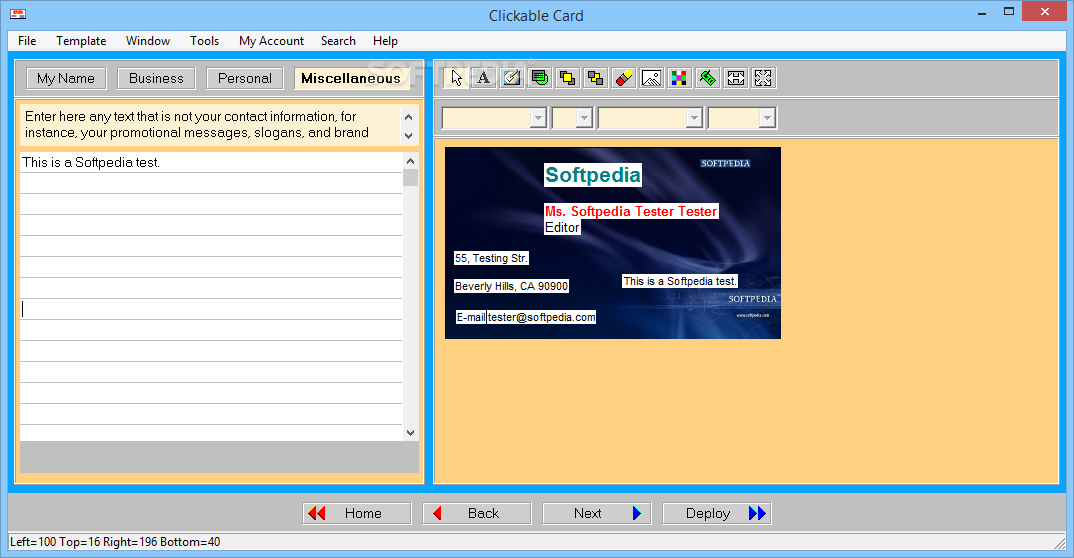This screenshot has width=1074, height=558.
Task: Click the up arrow of the lined text area scrollbar
Action: point(410,161)
